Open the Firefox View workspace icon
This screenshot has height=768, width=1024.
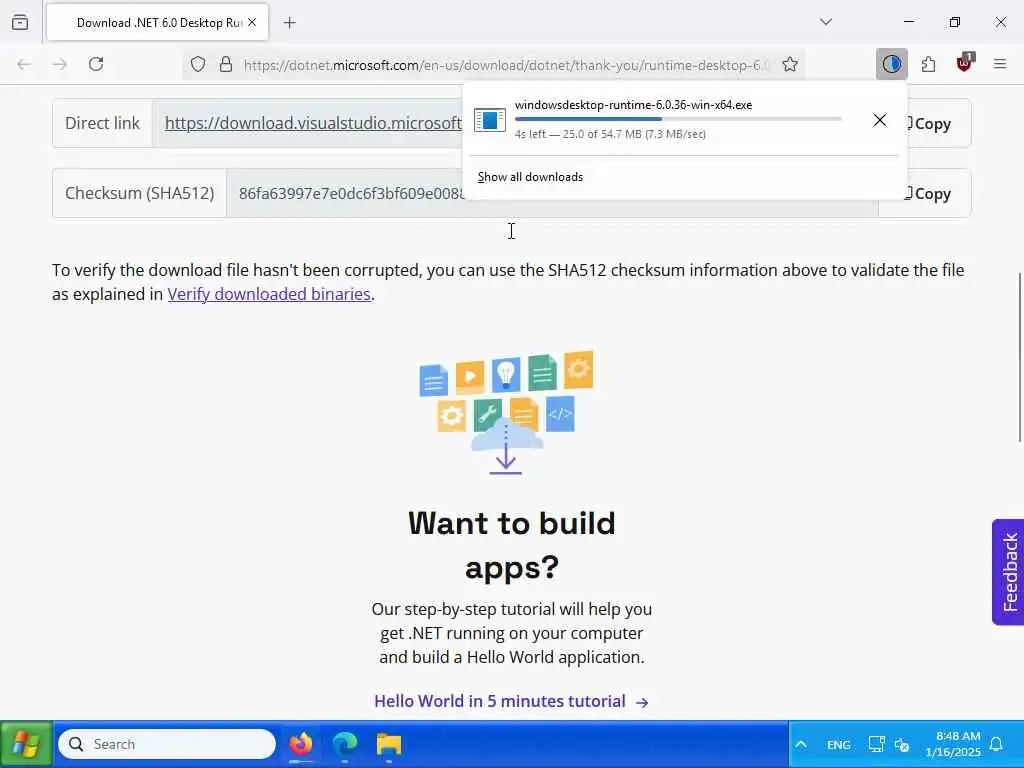pos(20,23)
